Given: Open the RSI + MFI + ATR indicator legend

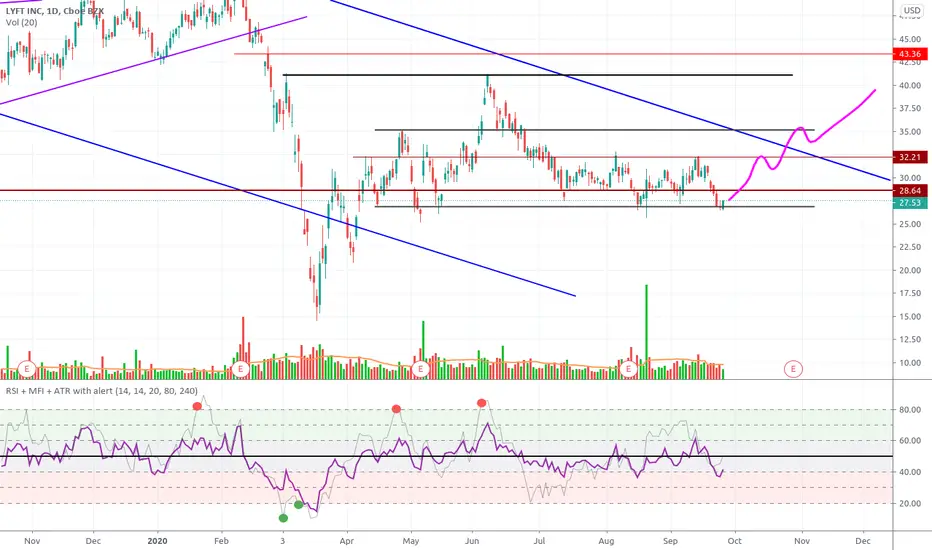Looking at the screenshot, I should point(101,391).
